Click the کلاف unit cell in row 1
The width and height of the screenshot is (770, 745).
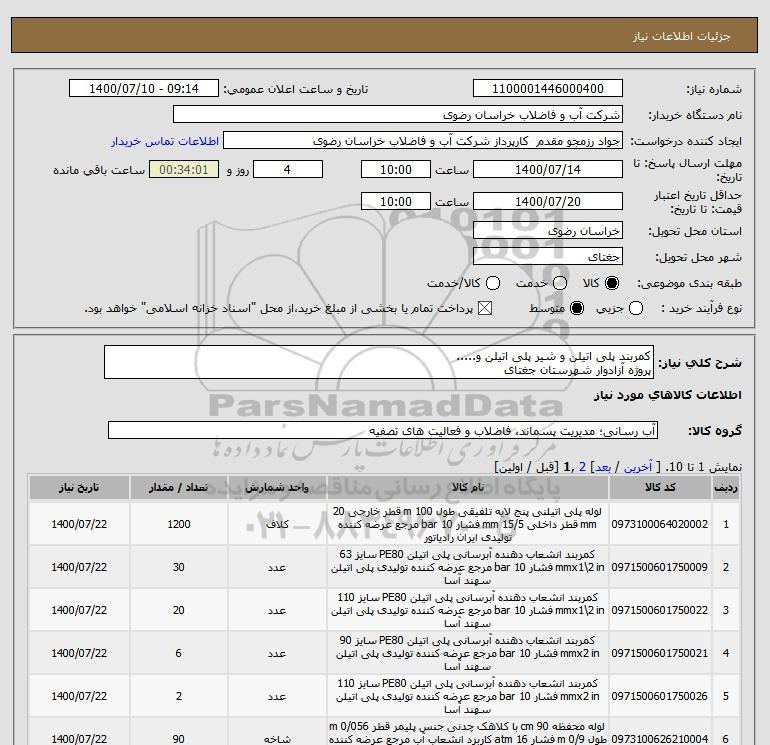point(277,524)
